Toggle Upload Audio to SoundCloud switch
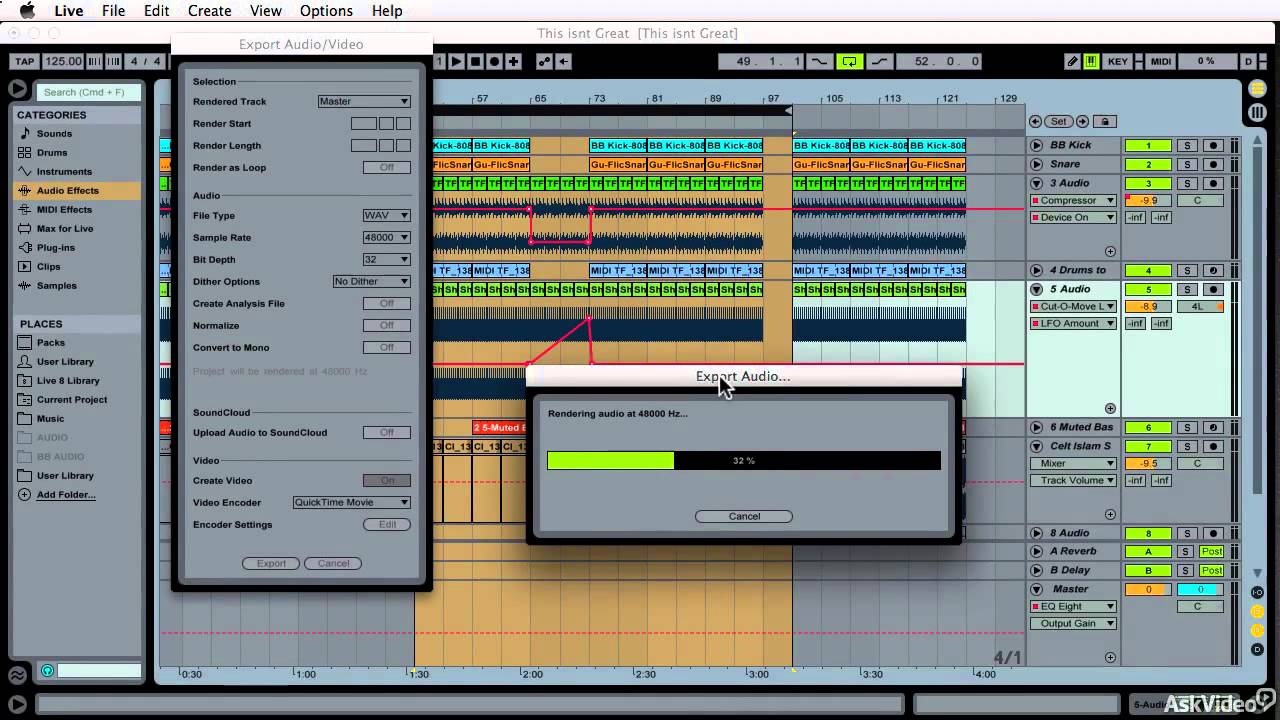 point(386,432)
